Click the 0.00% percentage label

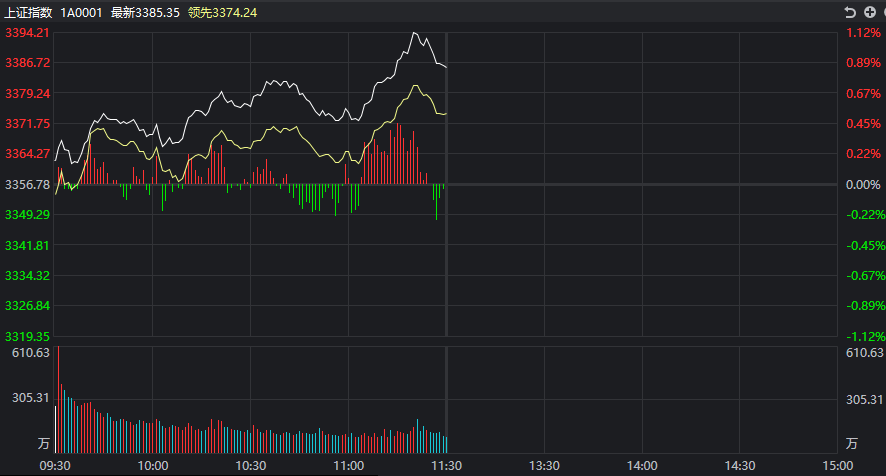863,184
